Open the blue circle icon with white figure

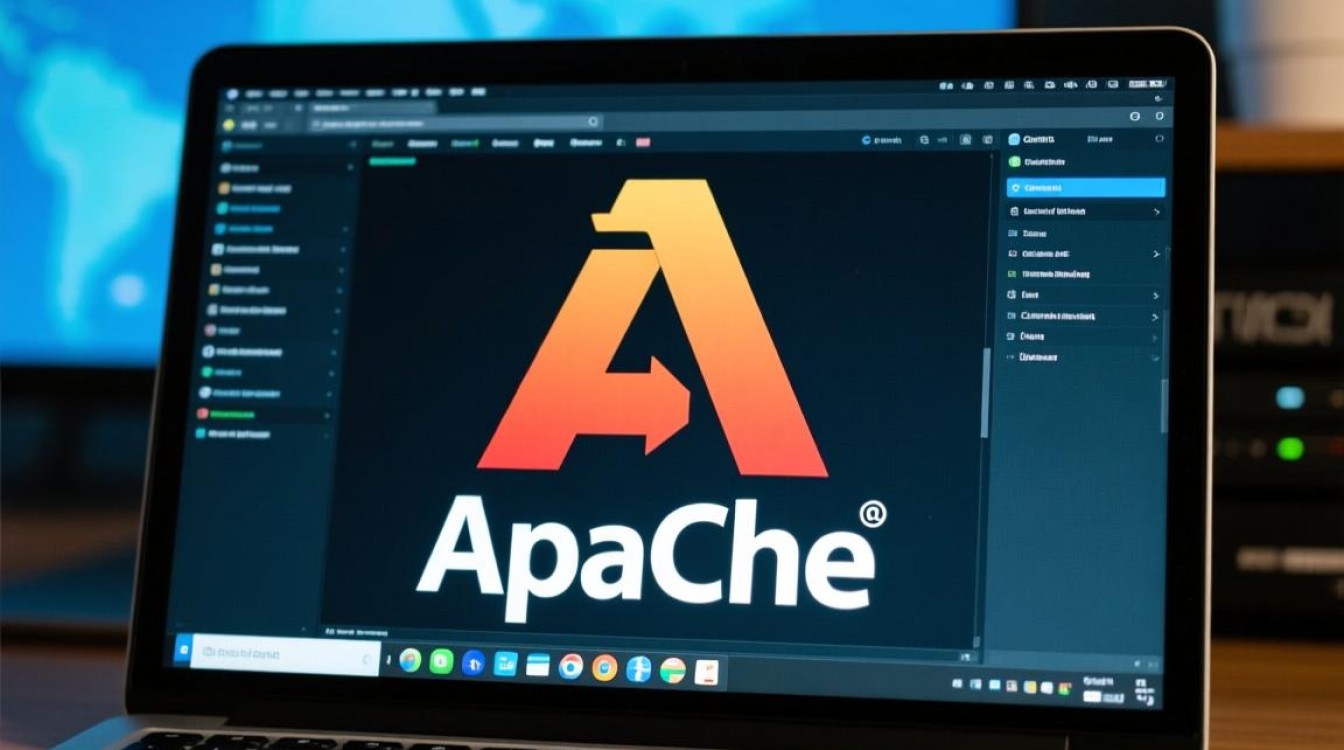639,669
